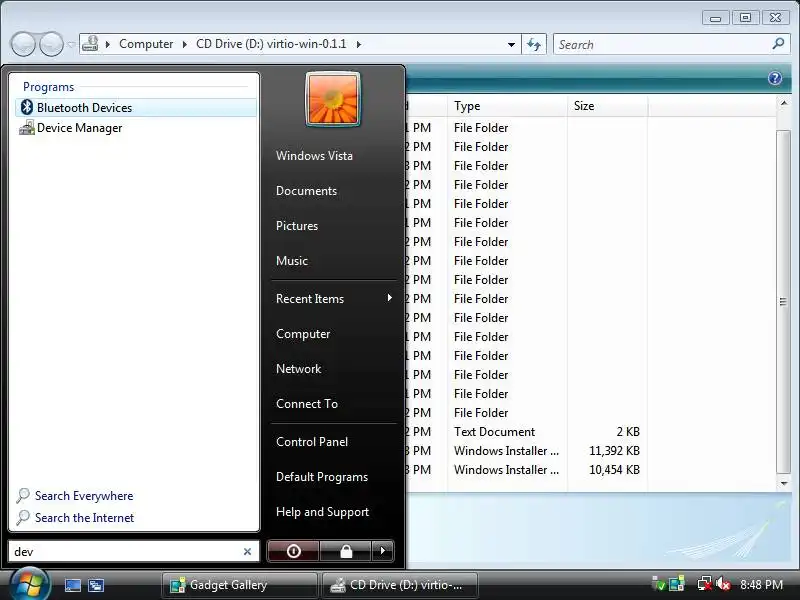Click the 2 KB size cell
Viewport: 800px width, 600px height.
(x=628, y=432)
